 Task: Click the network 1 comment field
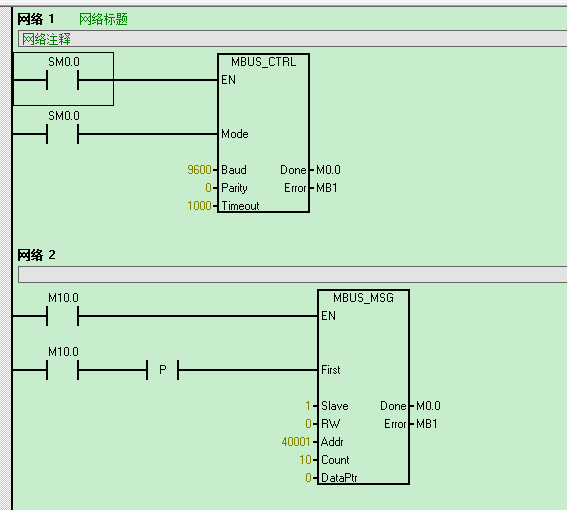[293, 39]
